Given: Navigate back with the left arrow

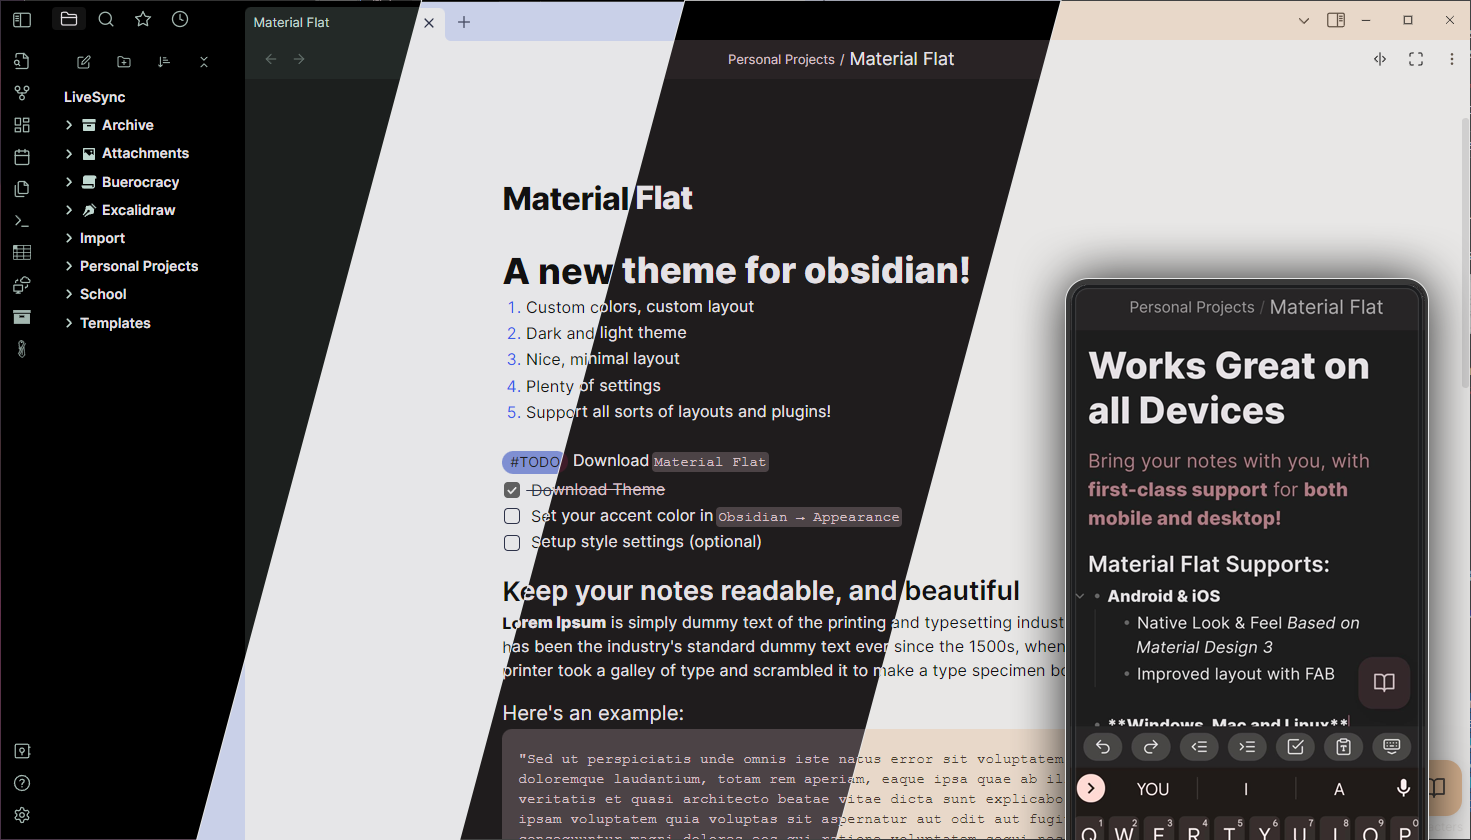Looking at the screenshot, I should click(271, 59).
